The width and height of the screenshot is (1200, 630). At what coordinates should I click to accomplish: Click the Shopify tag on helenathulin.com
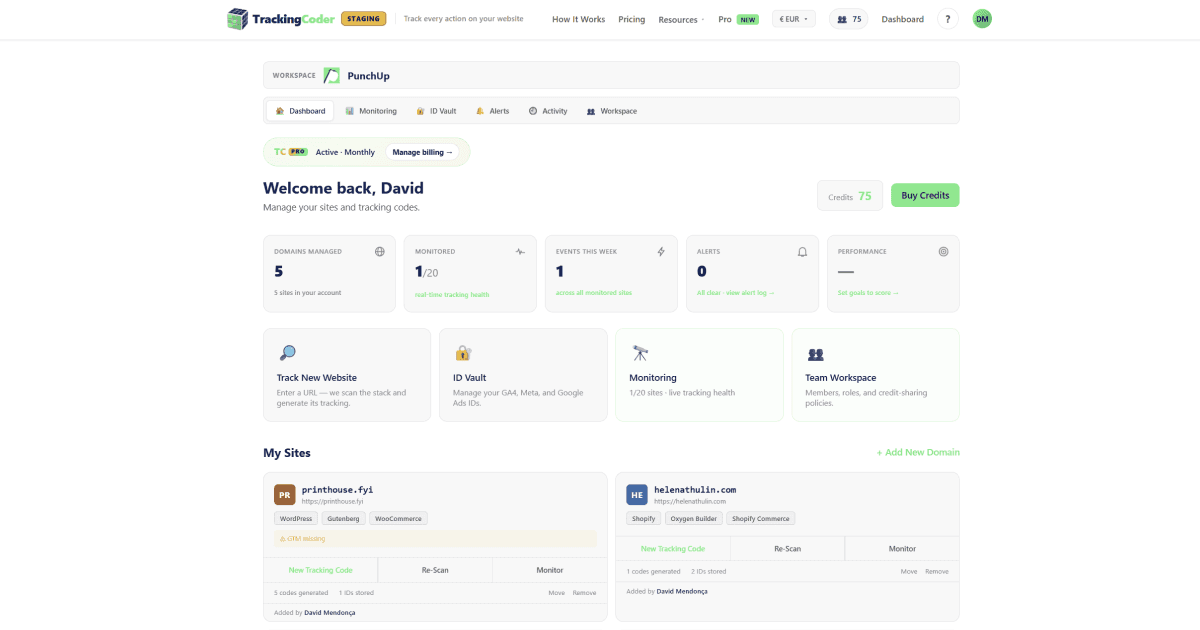click(x=643, y=518)
